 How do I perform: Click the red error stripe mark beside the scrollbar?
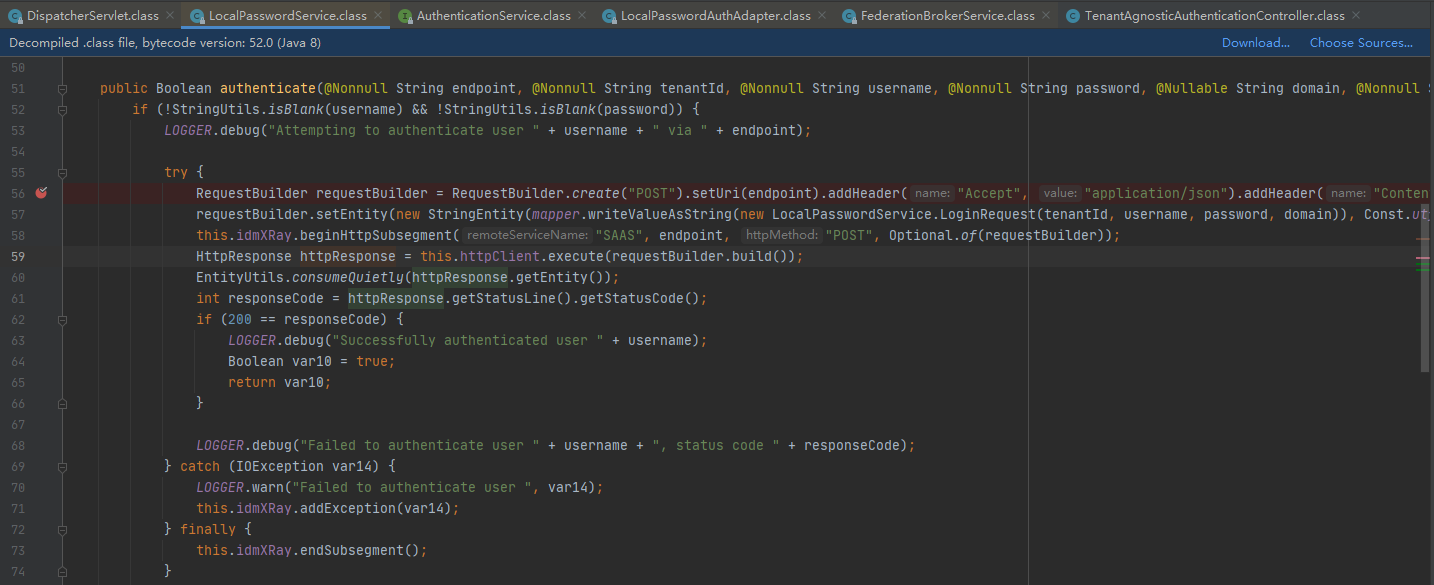[x=1423, y=258]
